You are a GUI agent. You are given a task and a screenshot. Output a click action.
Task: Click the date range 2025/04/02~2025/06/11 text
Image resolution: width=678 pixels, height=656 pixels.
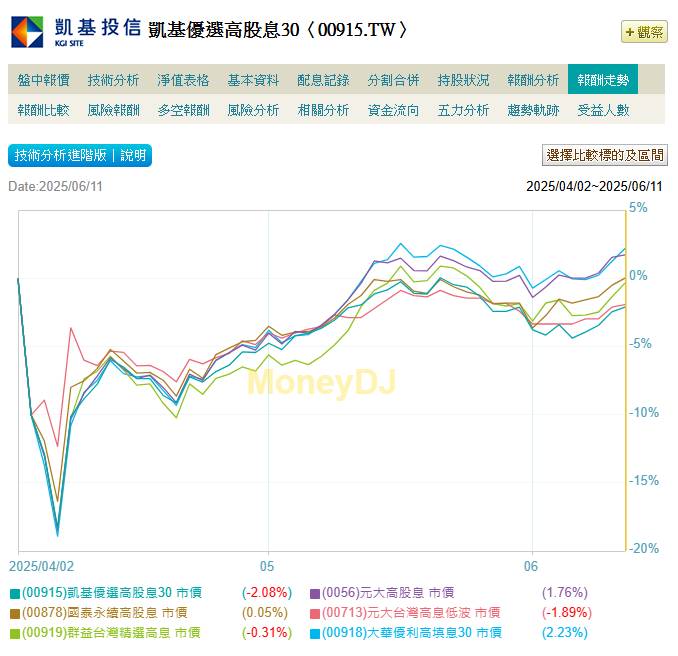pyautogui.click(x=594, y=186)
